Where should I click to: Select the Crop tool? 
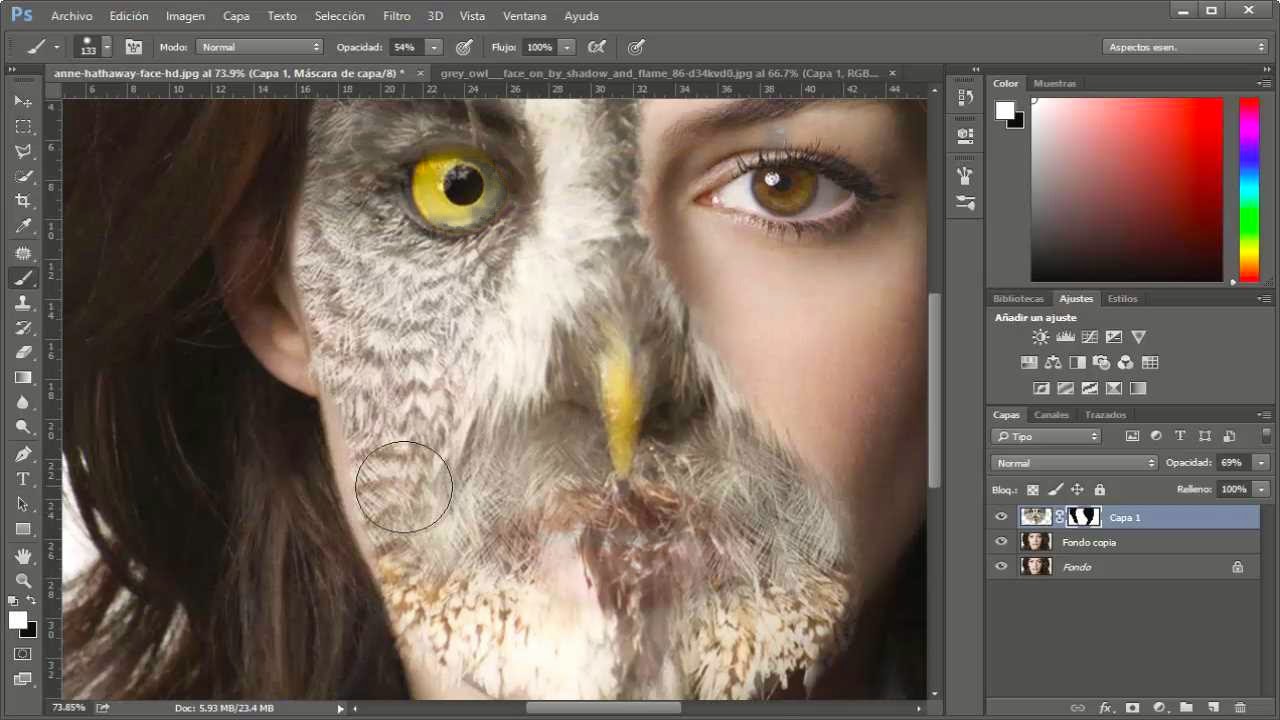coord(23,201)
